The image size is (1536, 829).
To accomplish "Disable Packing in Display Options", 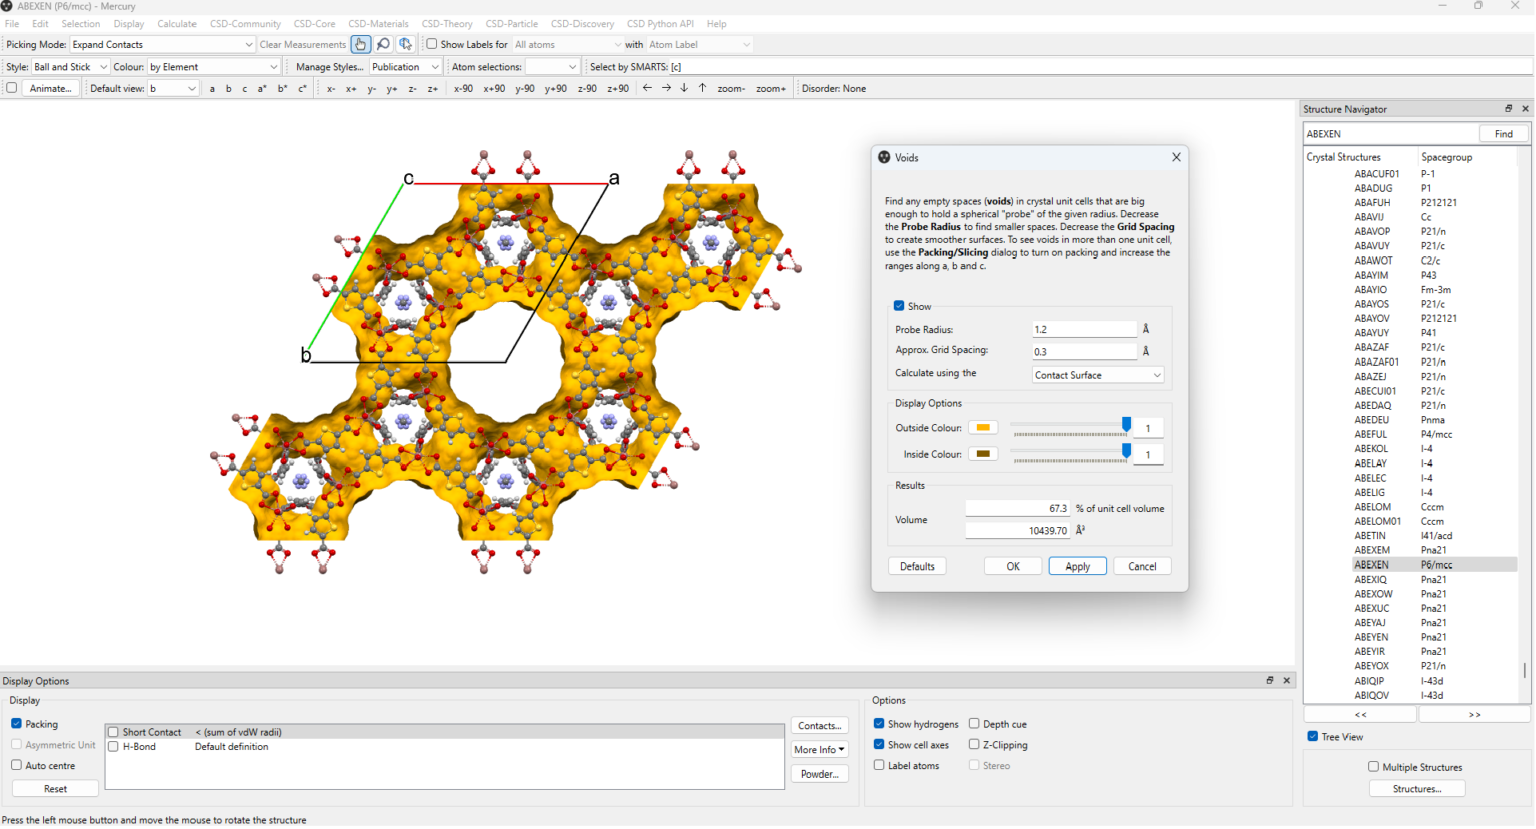I will tap(14, 724).
